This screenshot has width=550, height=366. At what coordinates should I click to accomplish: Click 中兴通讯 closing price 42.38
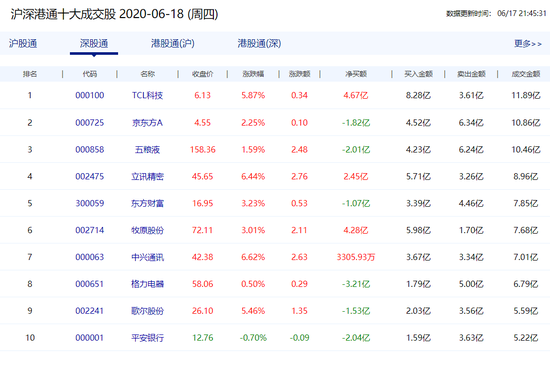(x=203, y=257)
